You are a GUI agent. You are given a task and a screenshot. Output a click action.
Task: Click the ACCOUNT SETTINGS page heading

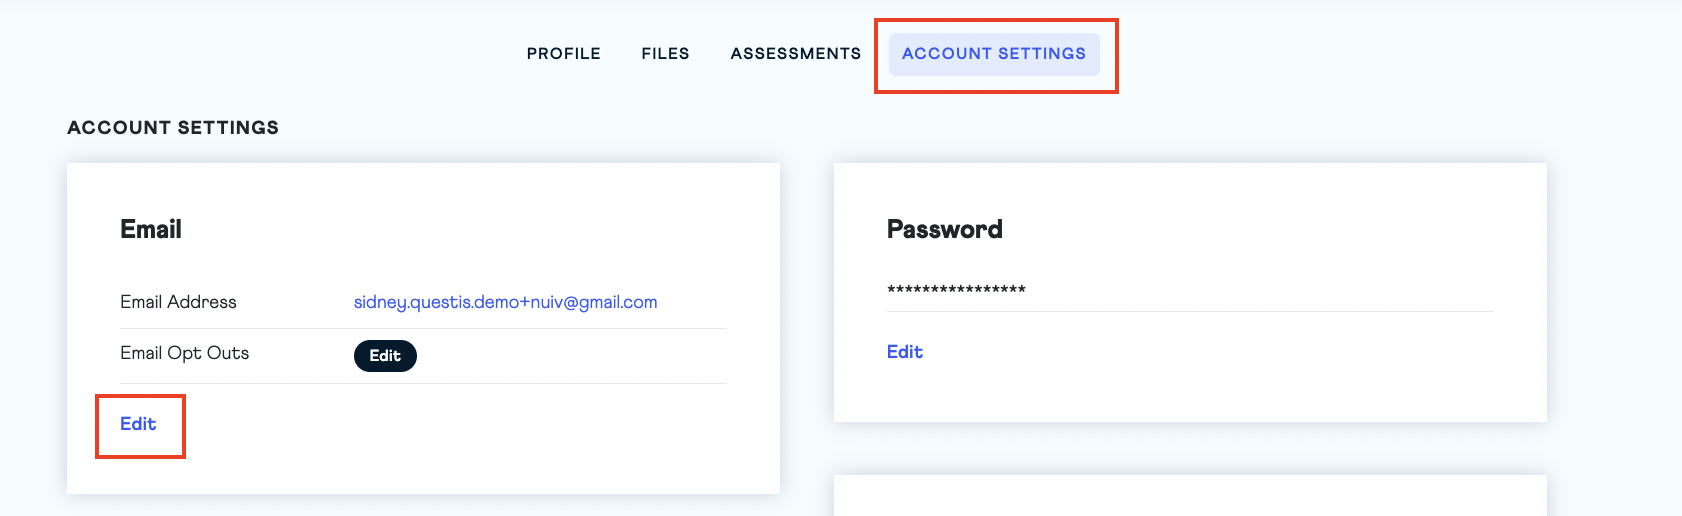(x=173, y=128)
